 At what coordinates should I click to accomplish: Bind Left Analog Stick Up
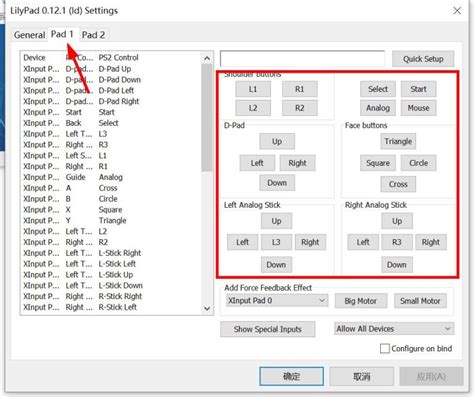pos(276,221)
